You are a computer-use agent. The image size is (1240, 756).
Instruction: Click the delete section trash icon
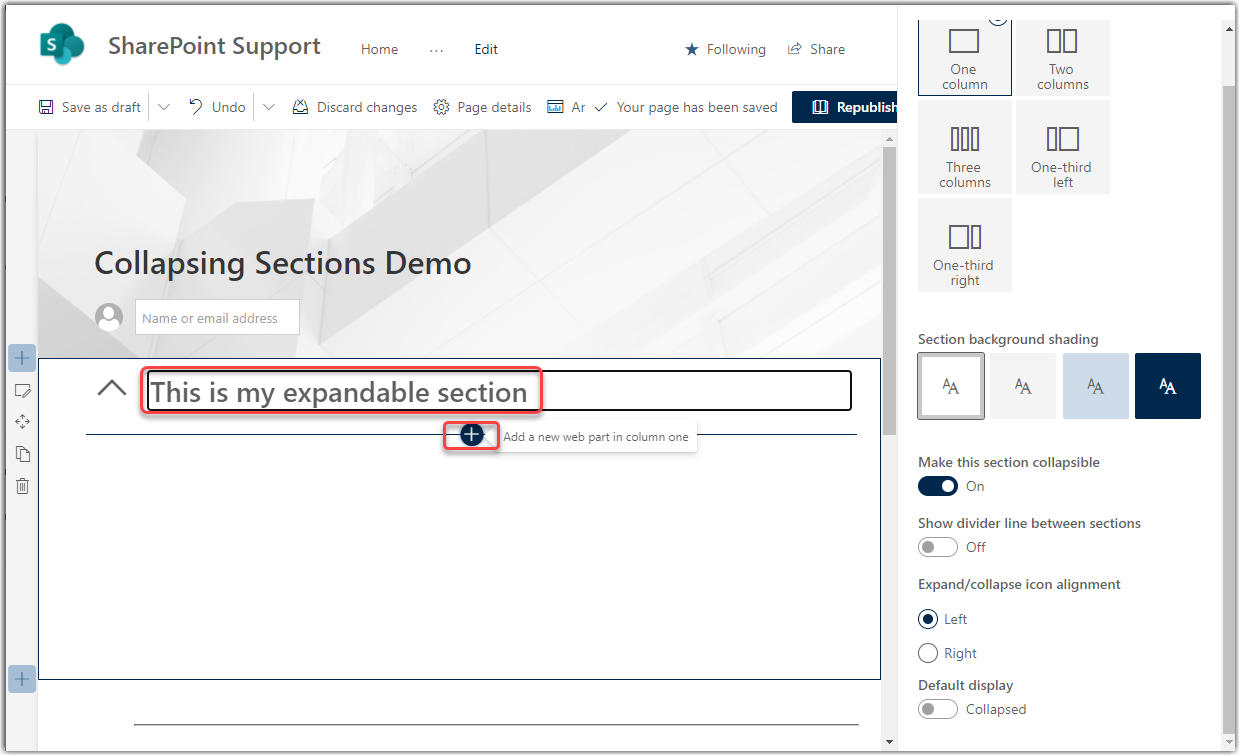(x=22, y=486)
